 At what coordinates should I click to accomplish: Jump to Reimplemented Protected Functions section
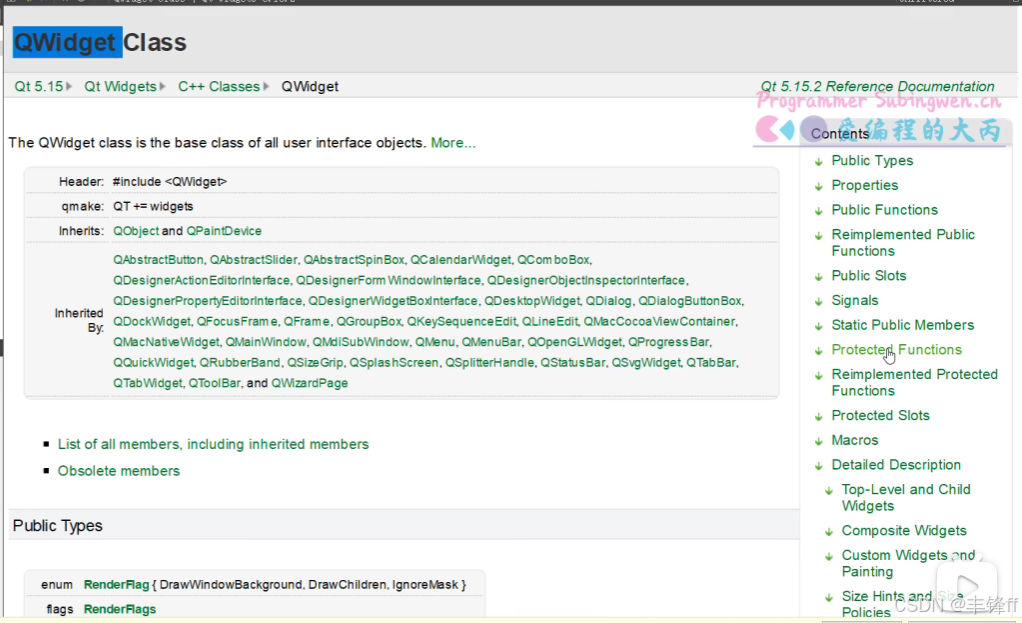[x=914, y=383]
